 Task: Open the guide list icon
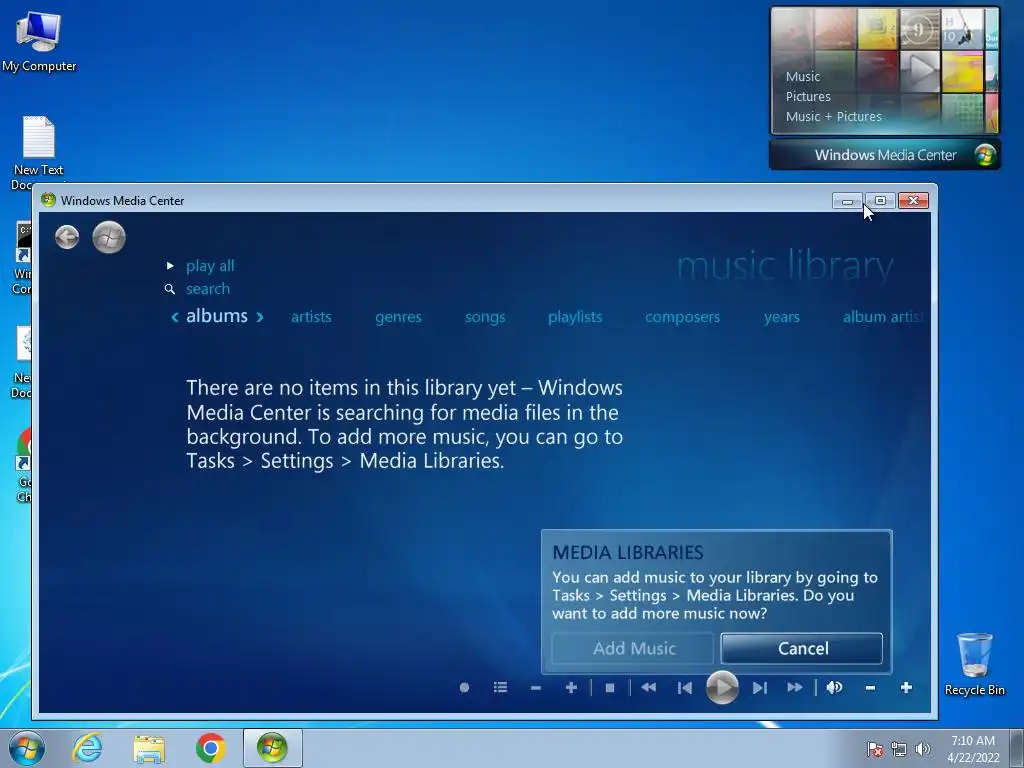click(500, 688)
